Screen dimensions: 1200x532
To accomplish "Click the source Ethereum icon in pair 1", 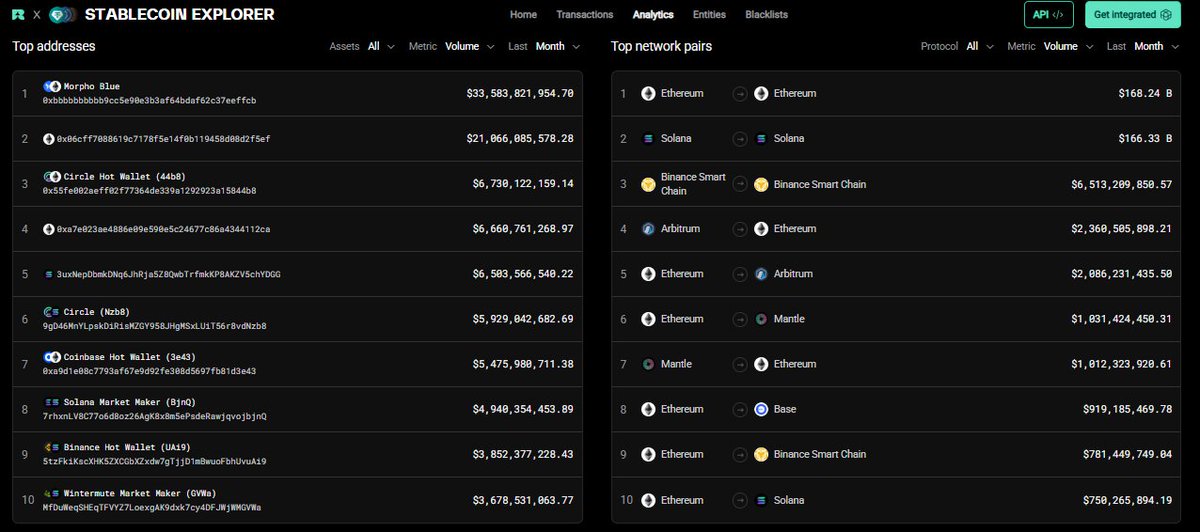I will (648, 94).
